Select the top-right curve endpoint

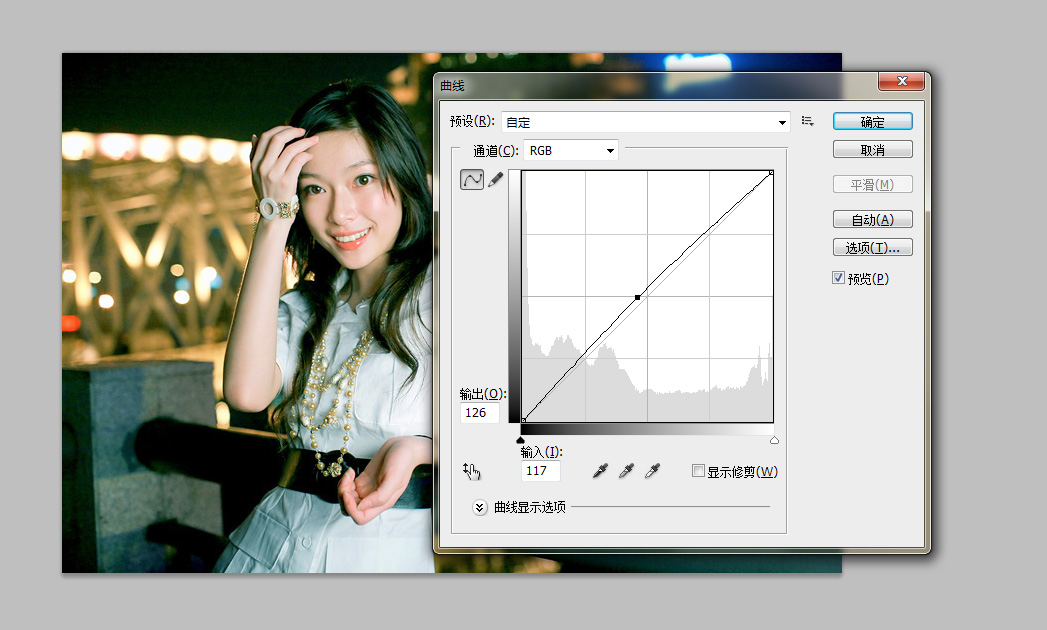click(x=771, y=173)
